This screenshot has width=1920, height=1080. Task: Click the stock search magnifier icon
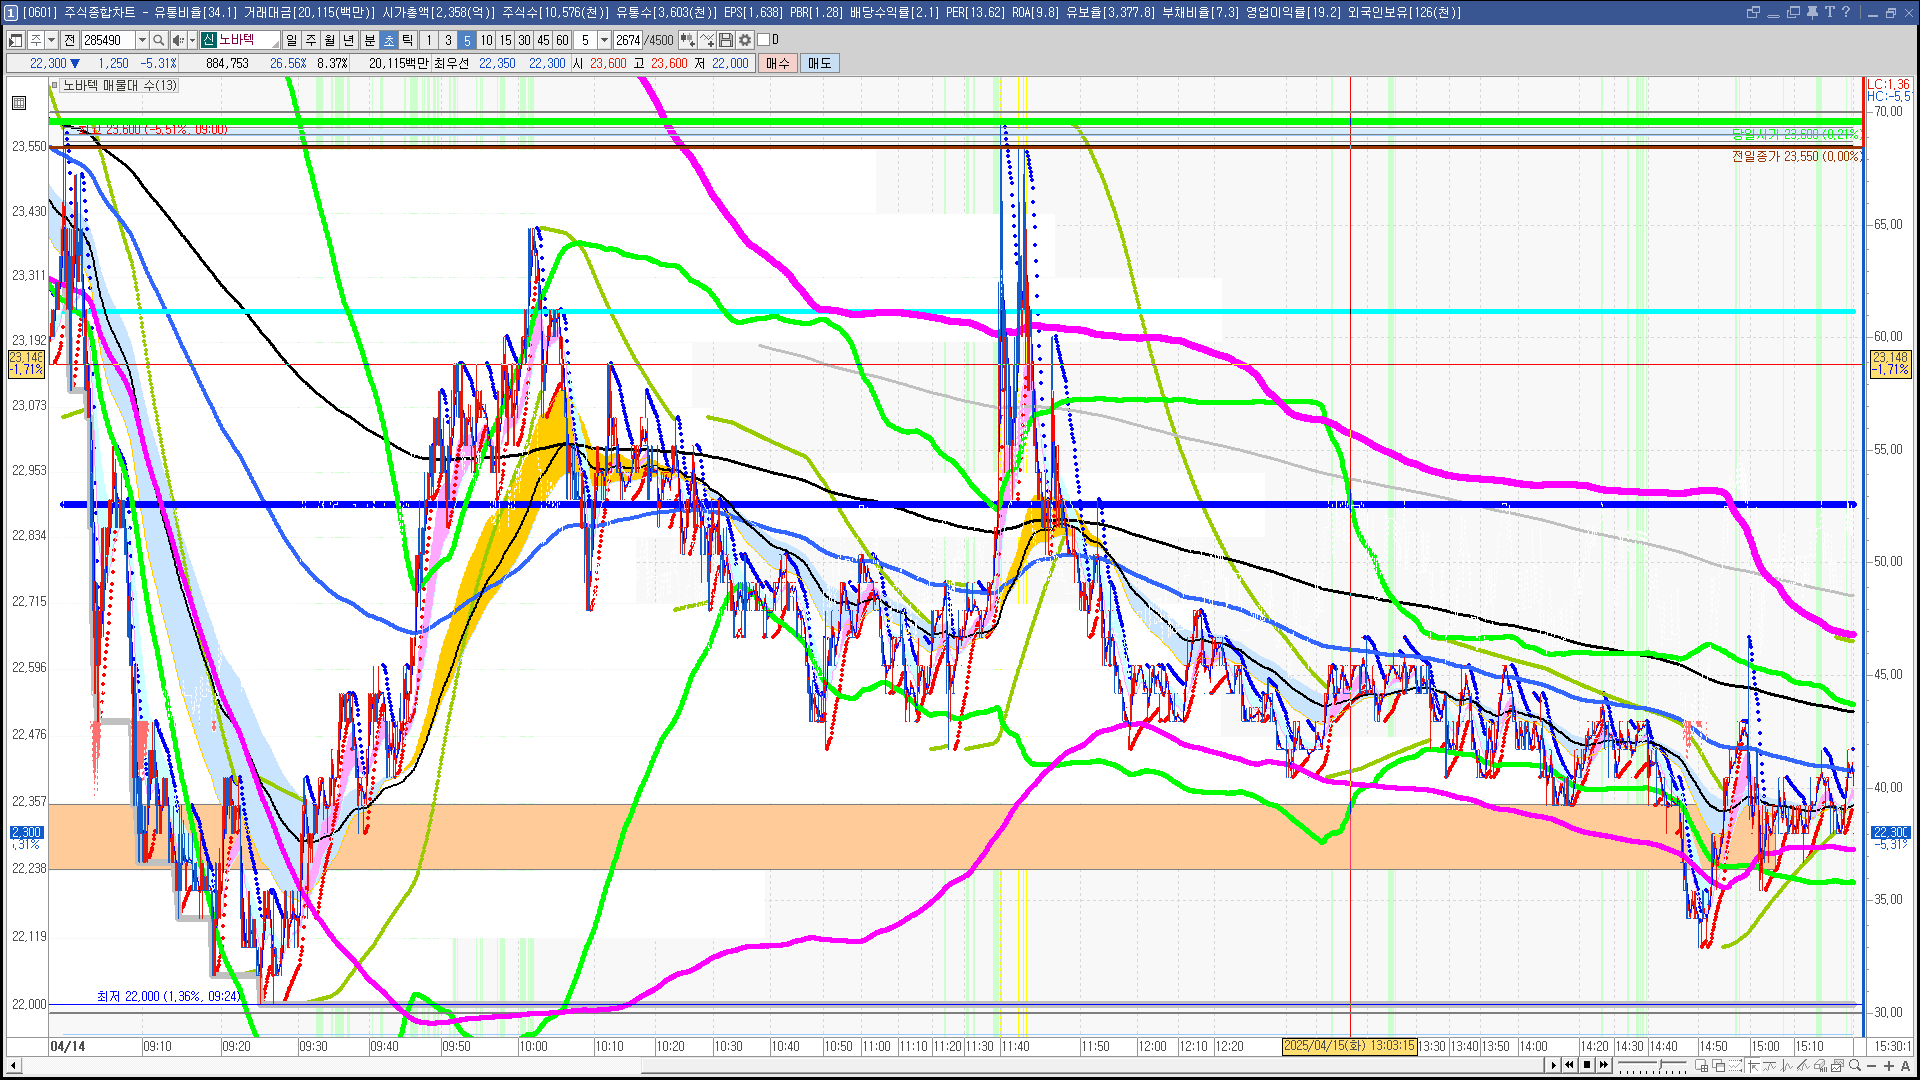[159, 40]
